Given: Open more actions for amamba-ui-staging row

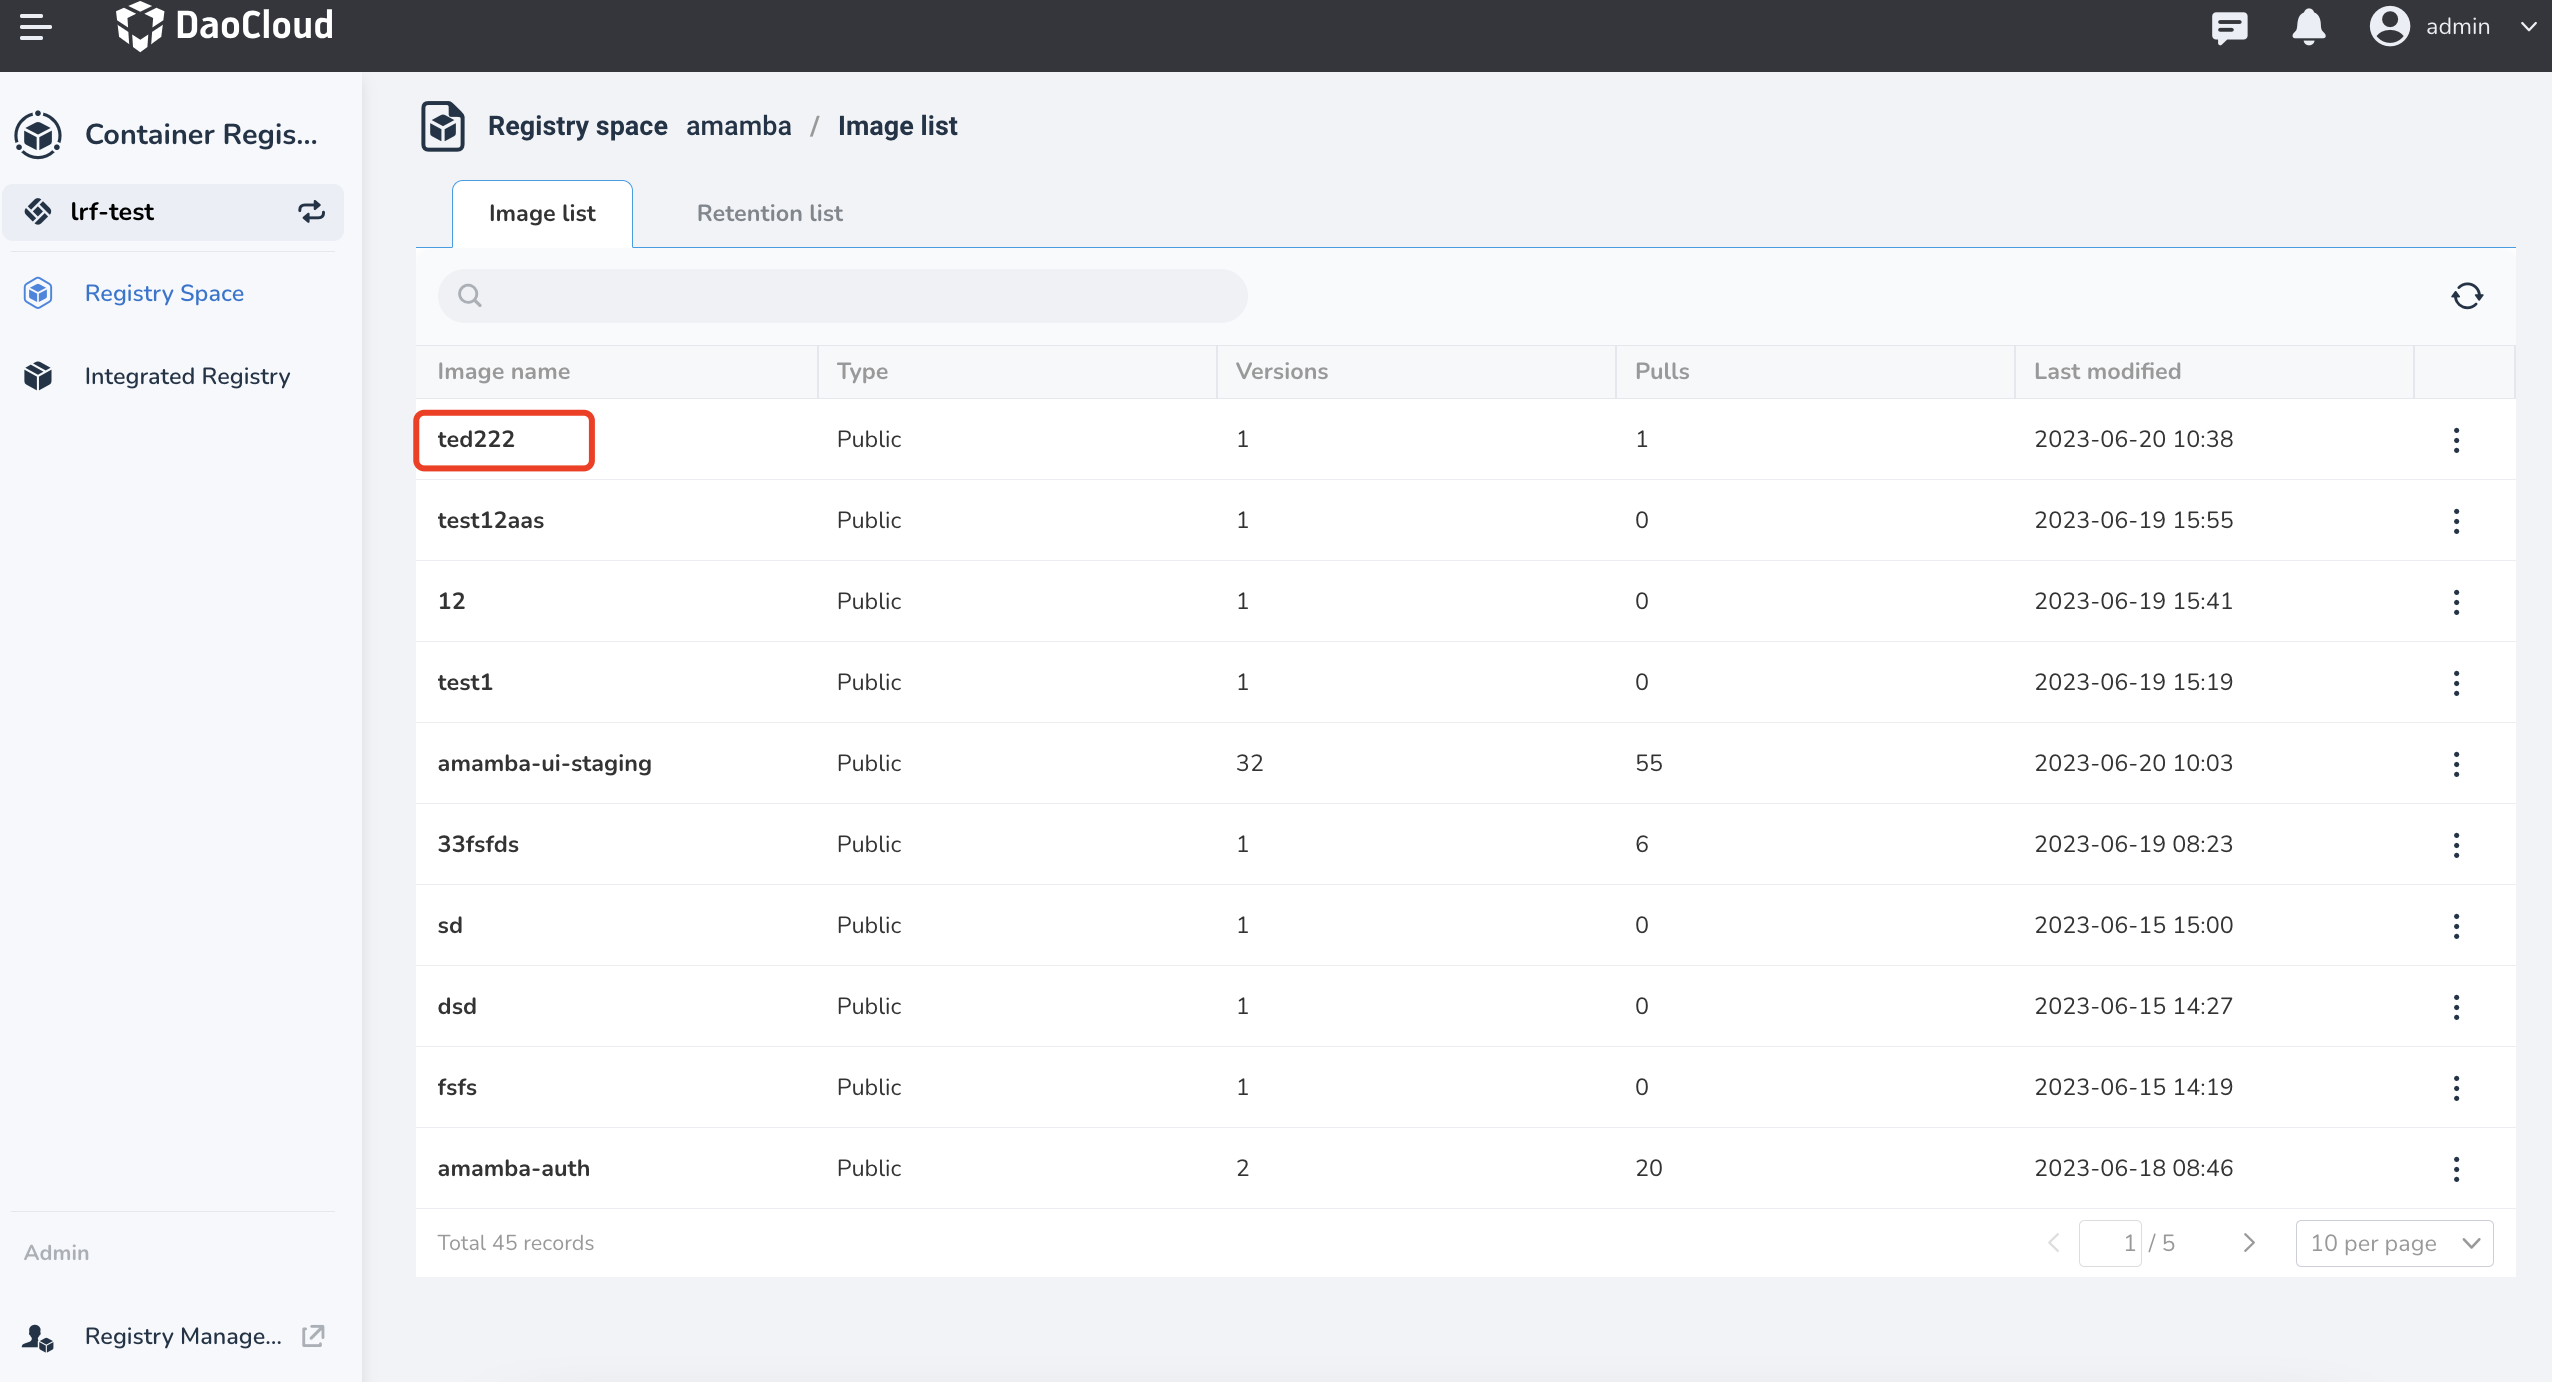Looking at the screenshot, I should (2456, 764).
